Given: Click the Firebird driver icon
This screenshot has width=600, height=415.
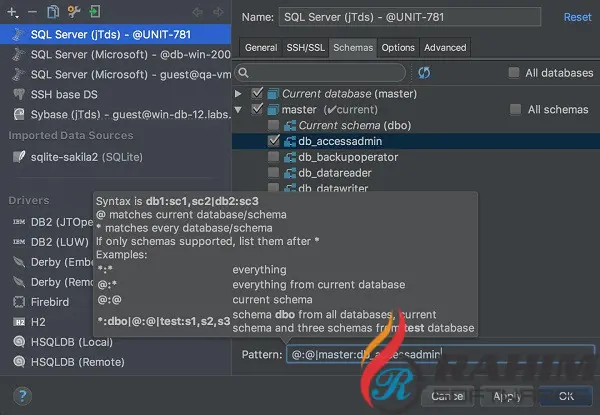Looking at the screenshot, I should (x=19, y=302).
